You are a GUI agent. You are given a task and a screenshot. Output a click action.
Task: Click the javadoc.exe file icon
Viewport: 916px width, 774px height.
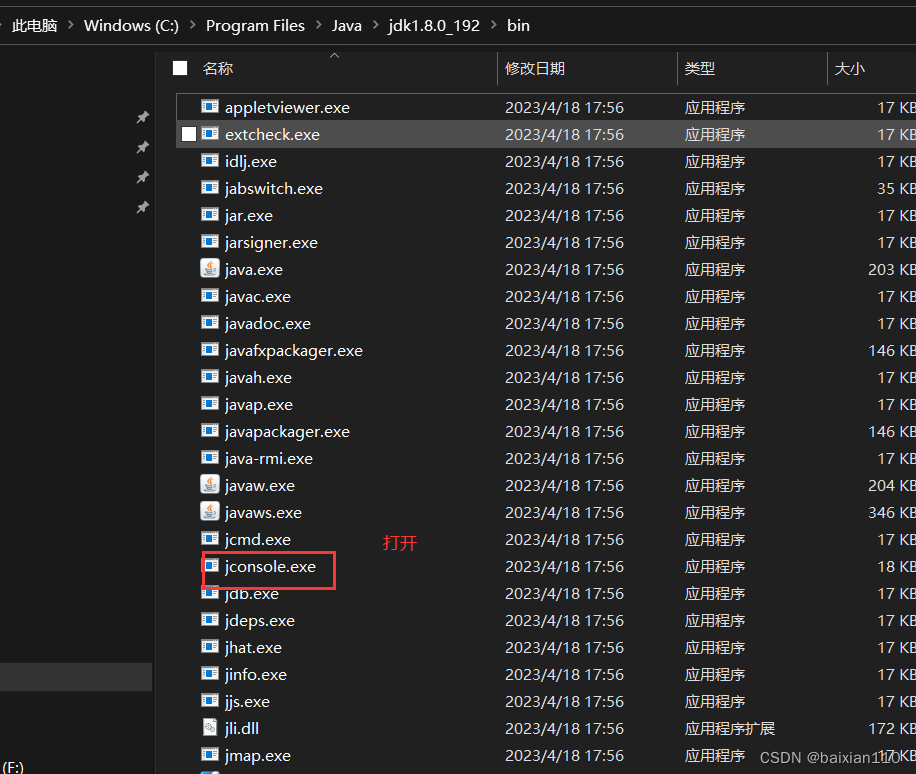point(210,322)
